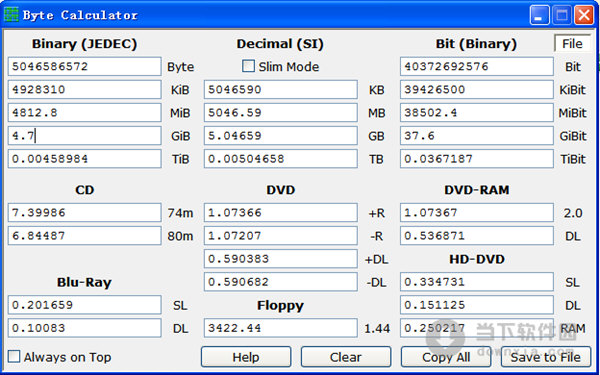
Task: Click the GiB unit label
Action: point(180,136)
